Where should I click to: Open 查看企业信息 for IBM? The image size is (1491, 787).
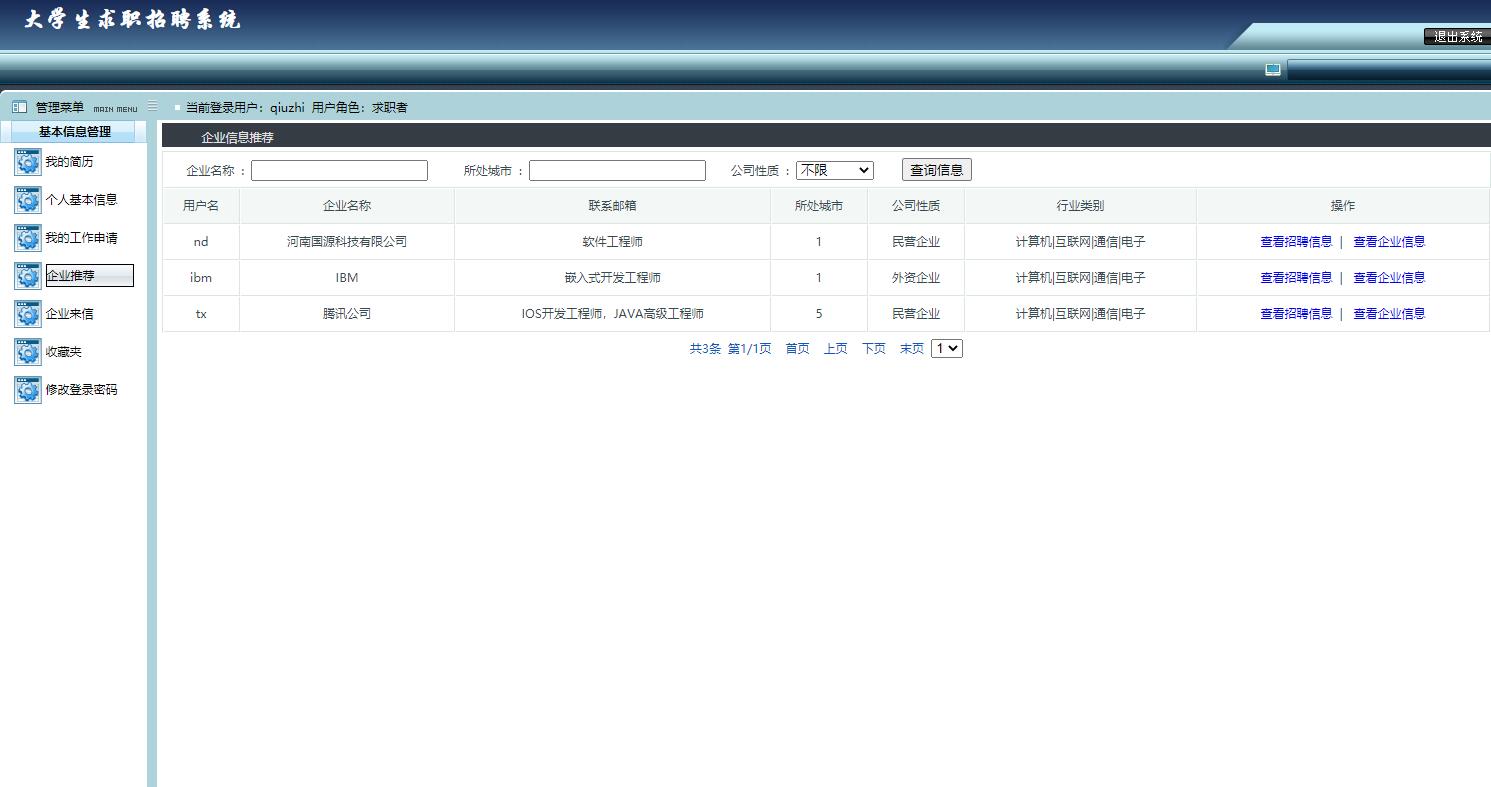pyautogui.click(x=1389, y=277)
